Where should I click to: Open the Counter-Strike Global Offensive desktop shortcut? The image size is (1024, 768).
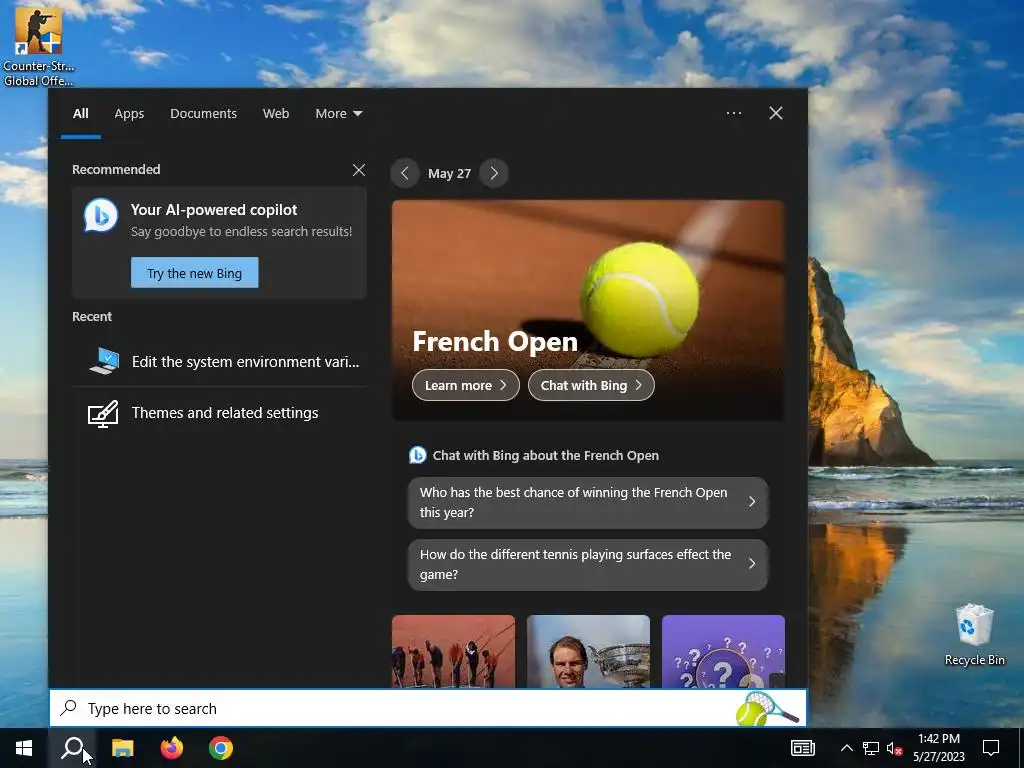[x=39, y=46]
